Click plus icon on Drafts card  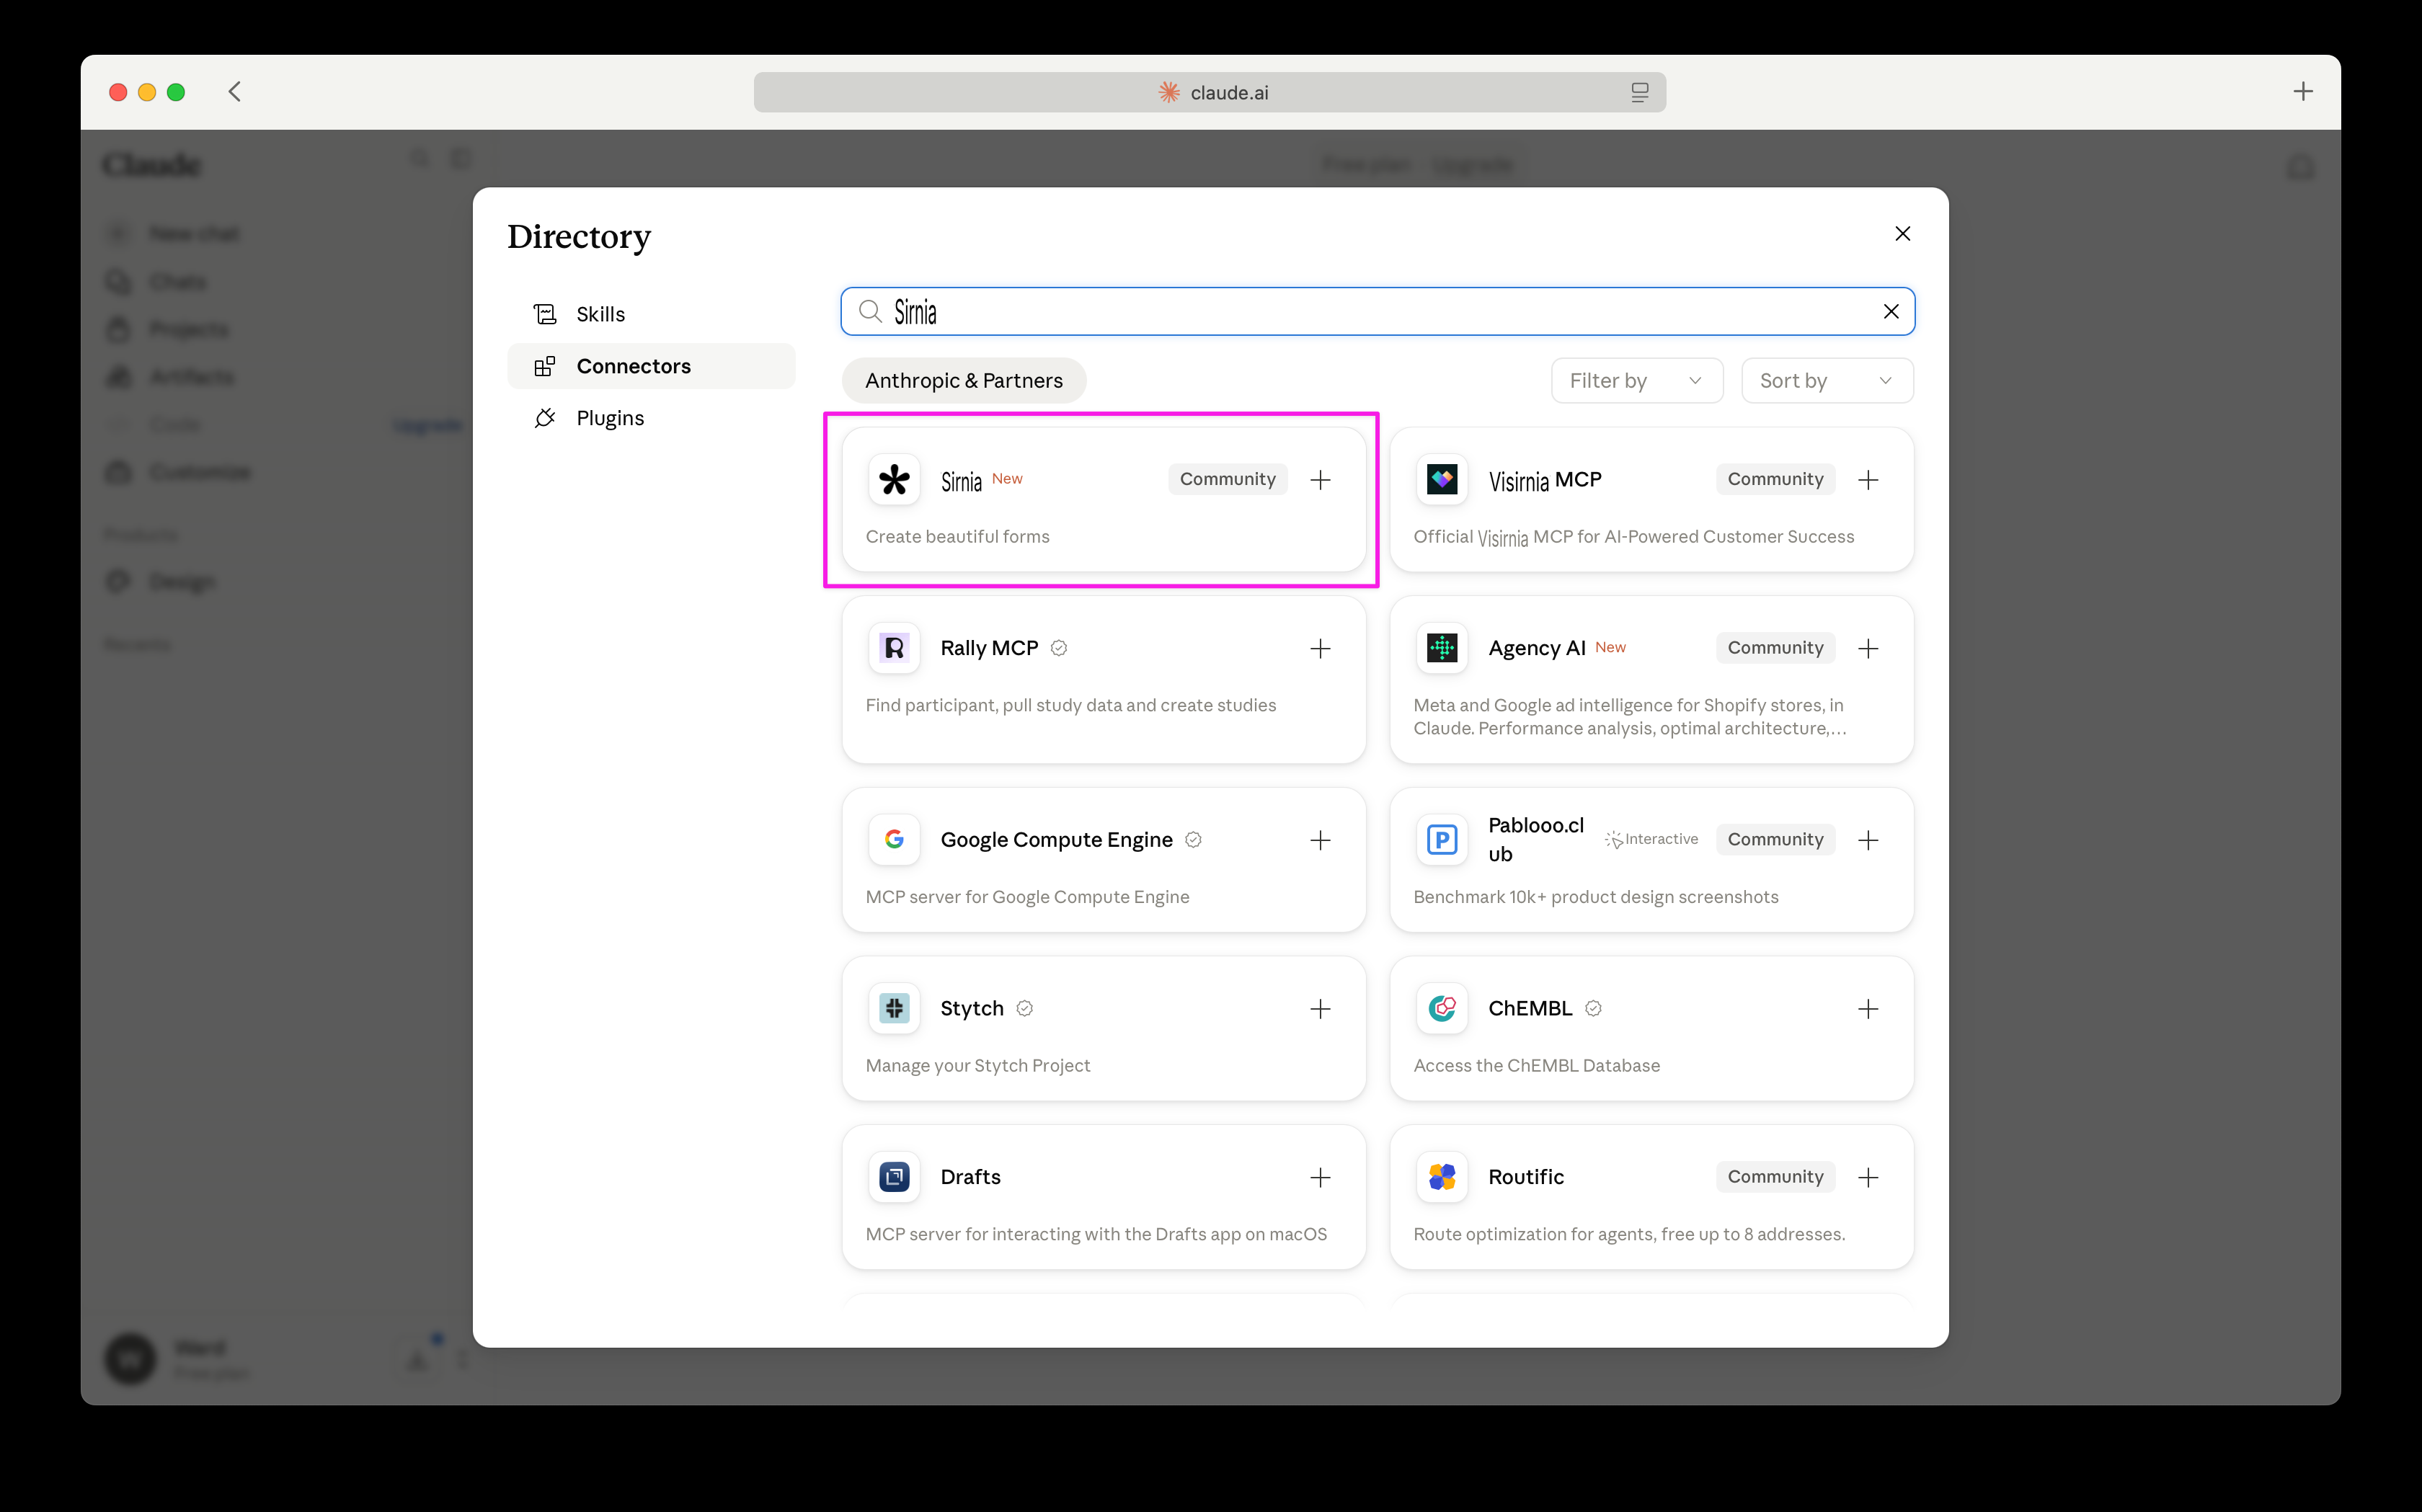coord(1320,1178)
